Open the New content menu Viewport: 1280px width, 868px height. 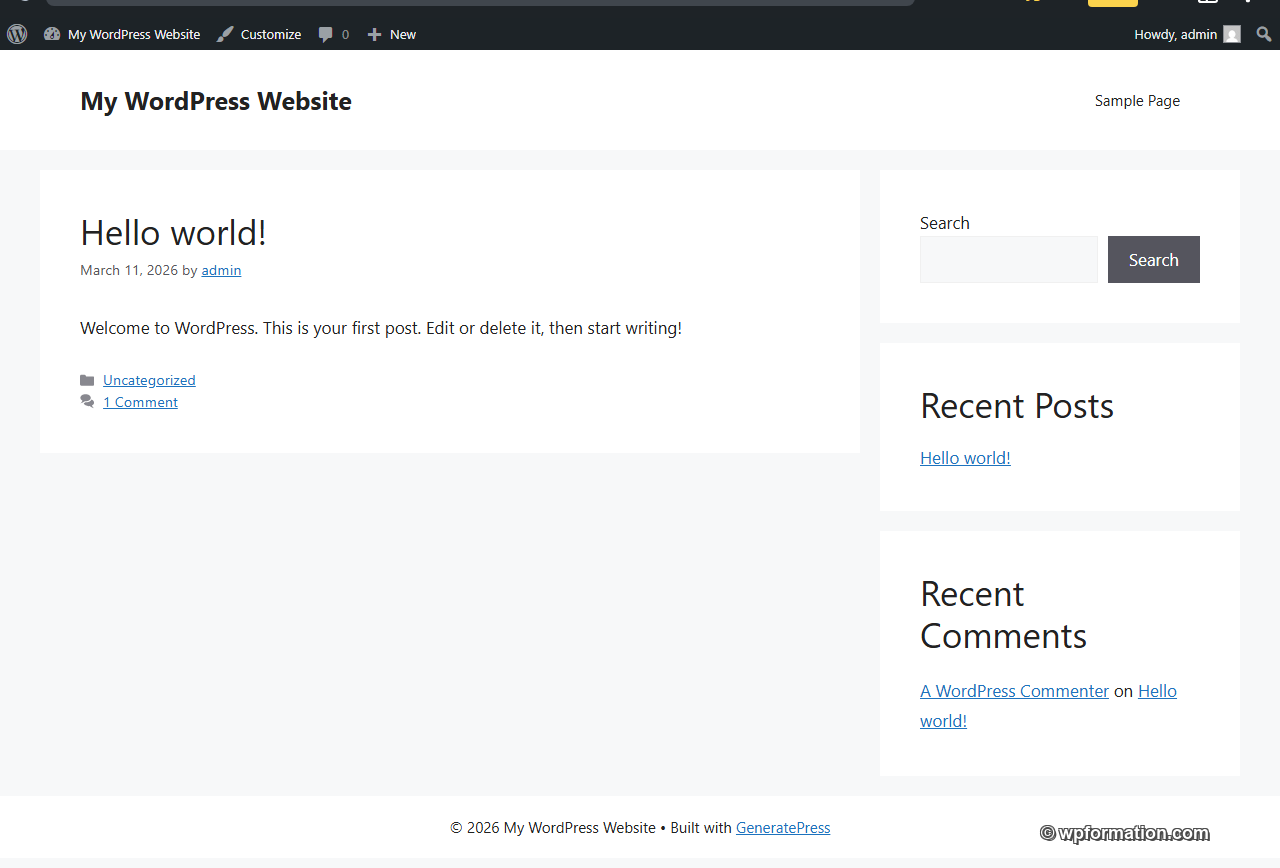tap(392, 34)
